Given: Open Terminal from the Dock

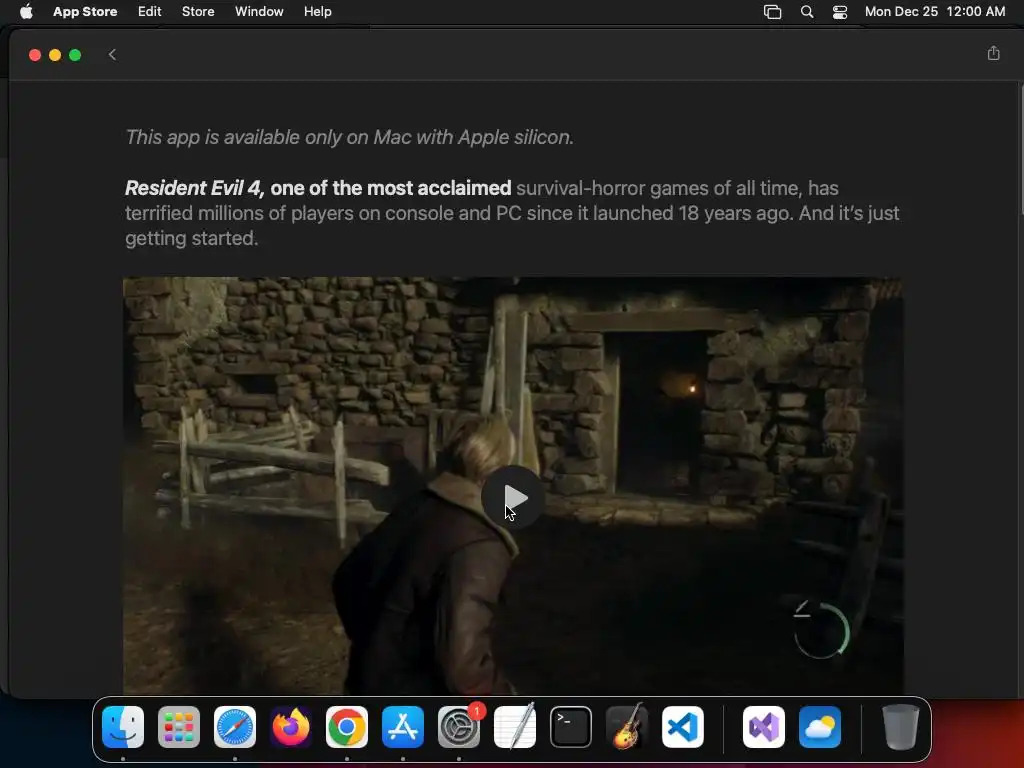Looking at the screenshot, I should pos(571,727).
